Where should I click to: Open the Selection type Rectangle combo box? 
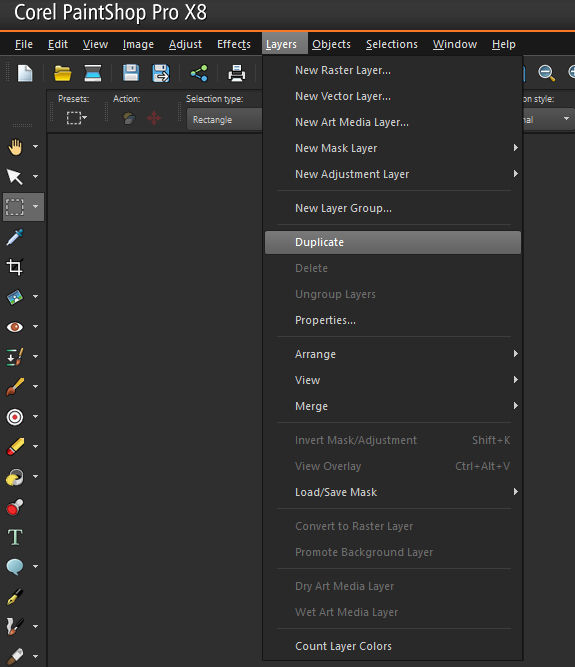[225, 120]
